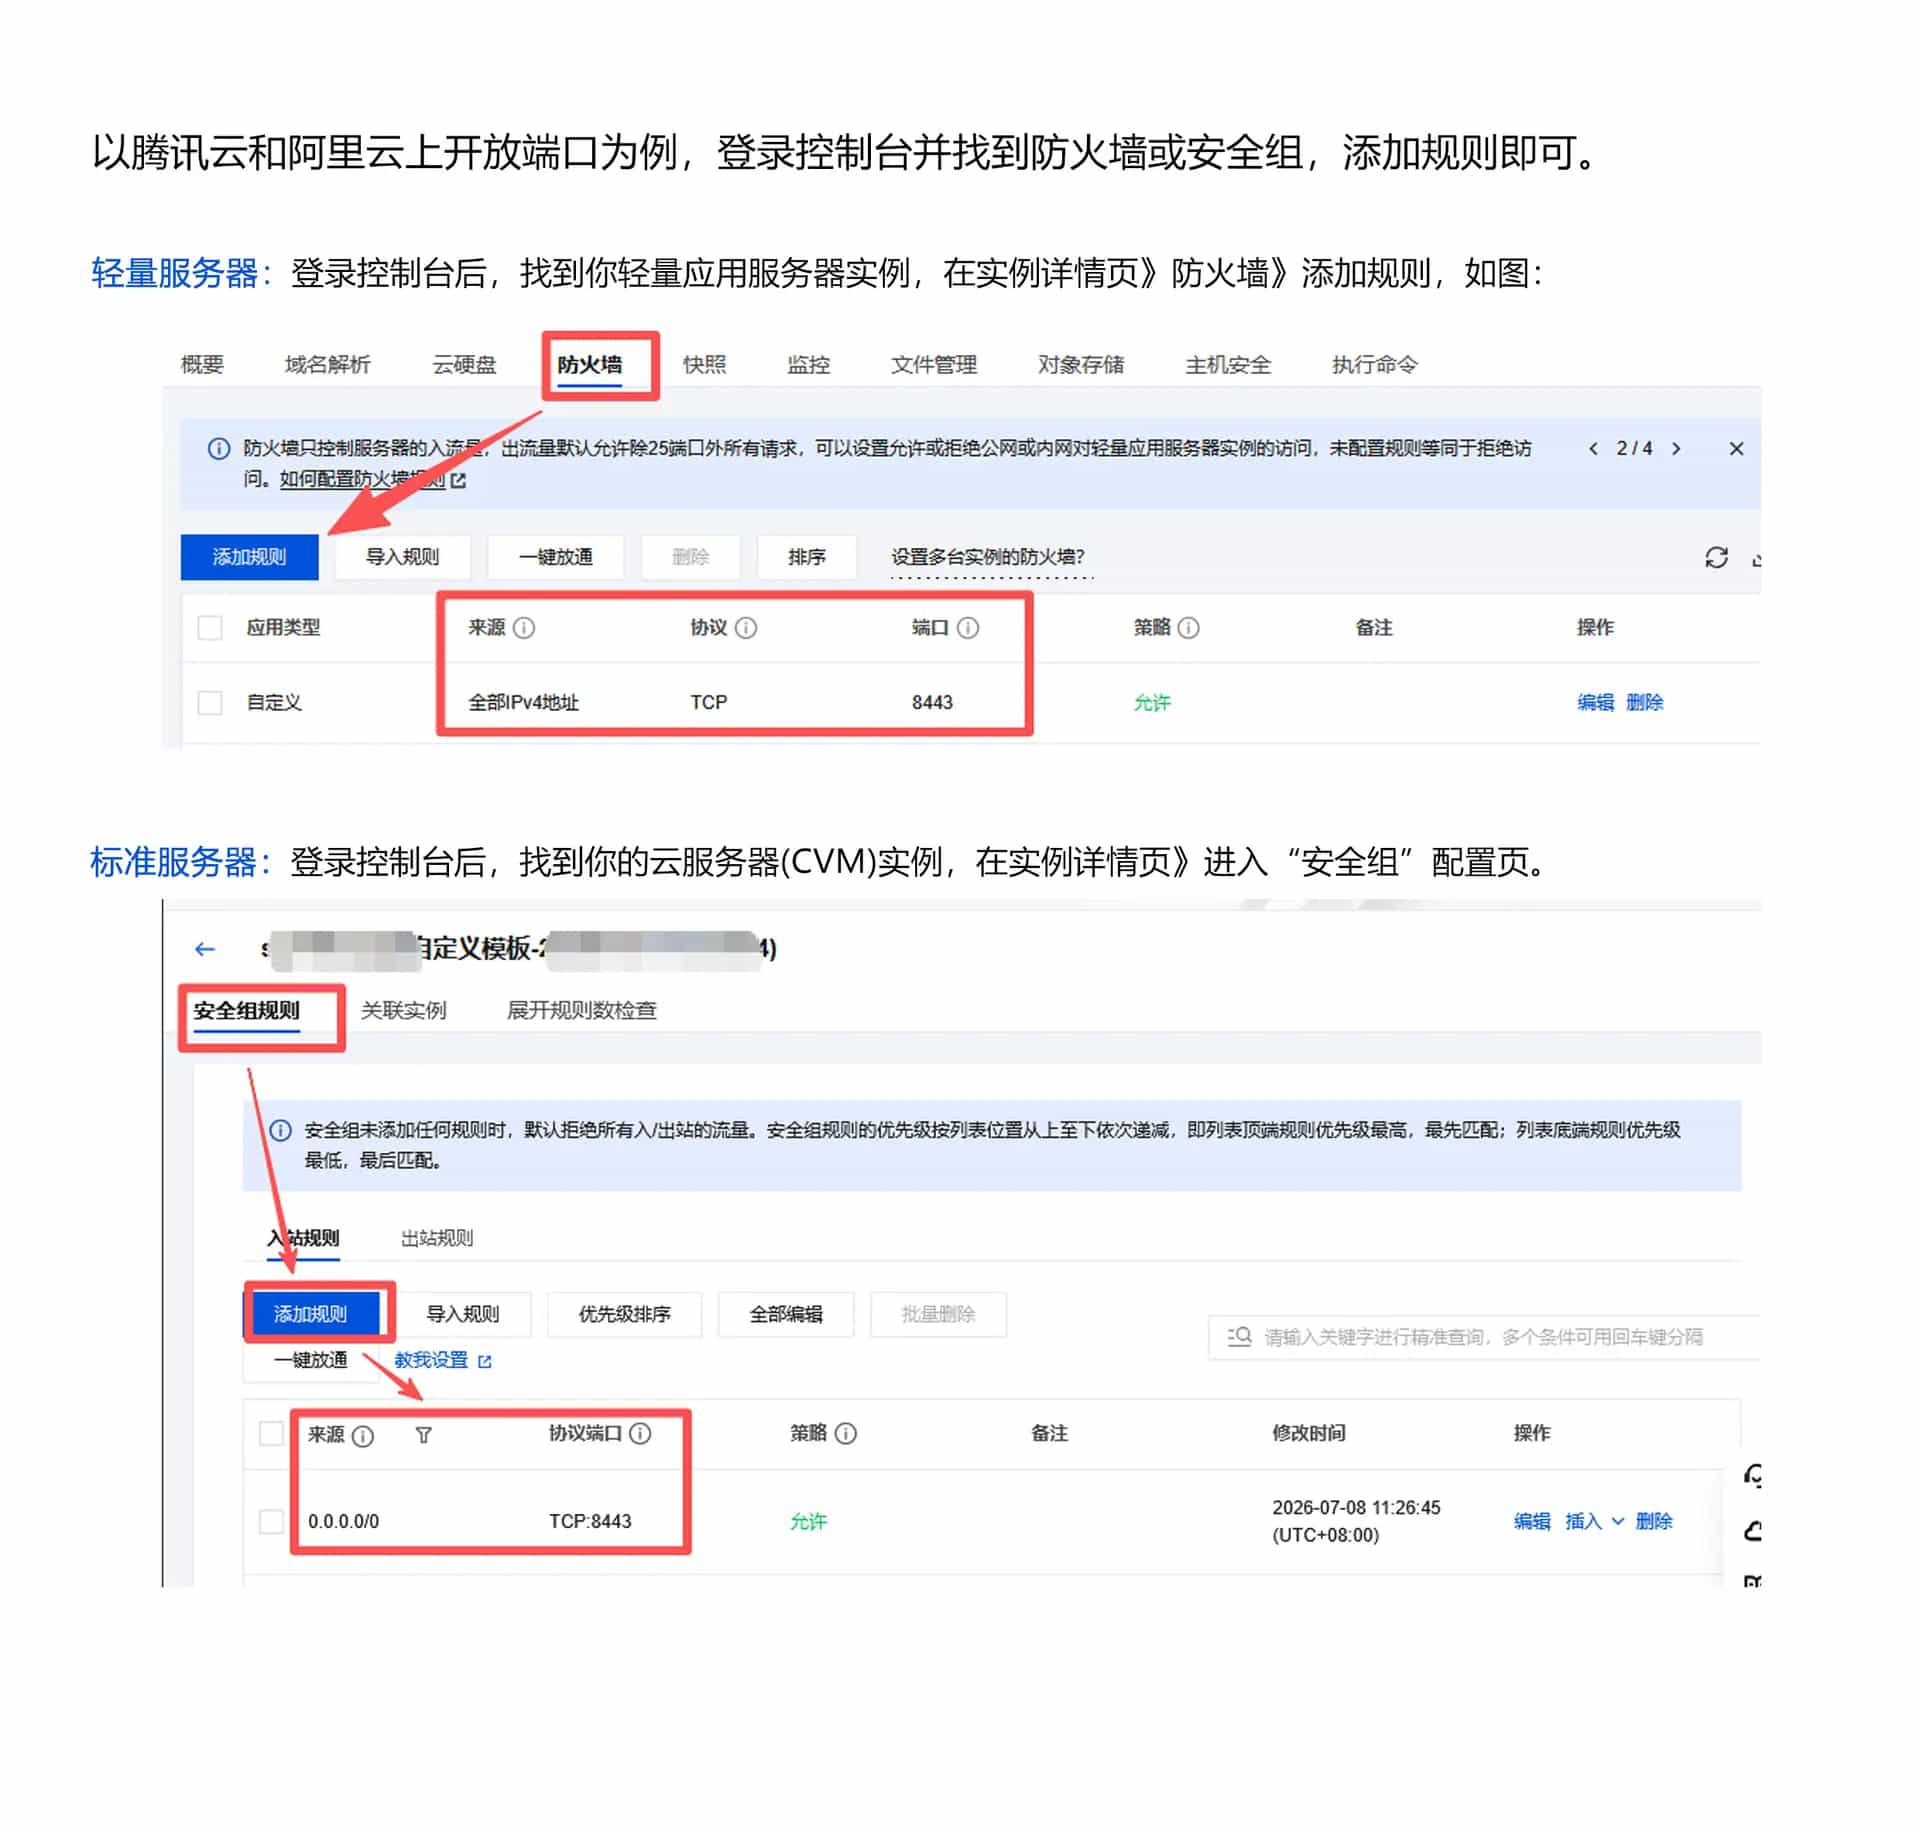Click the 全部编辑 button
This screenshot has width=1920, height=1829.
click(786, 1314)
